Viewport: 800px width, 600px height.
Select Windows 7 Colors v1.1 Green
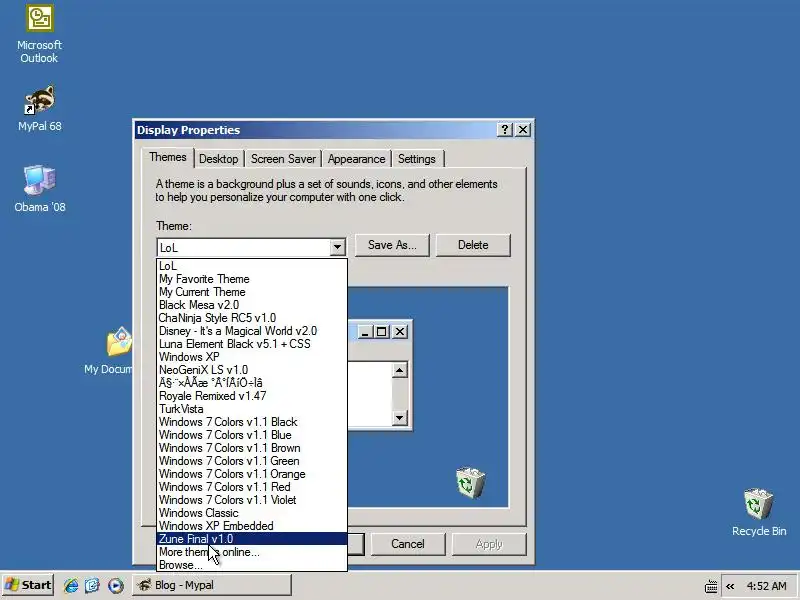coord(252,461)
